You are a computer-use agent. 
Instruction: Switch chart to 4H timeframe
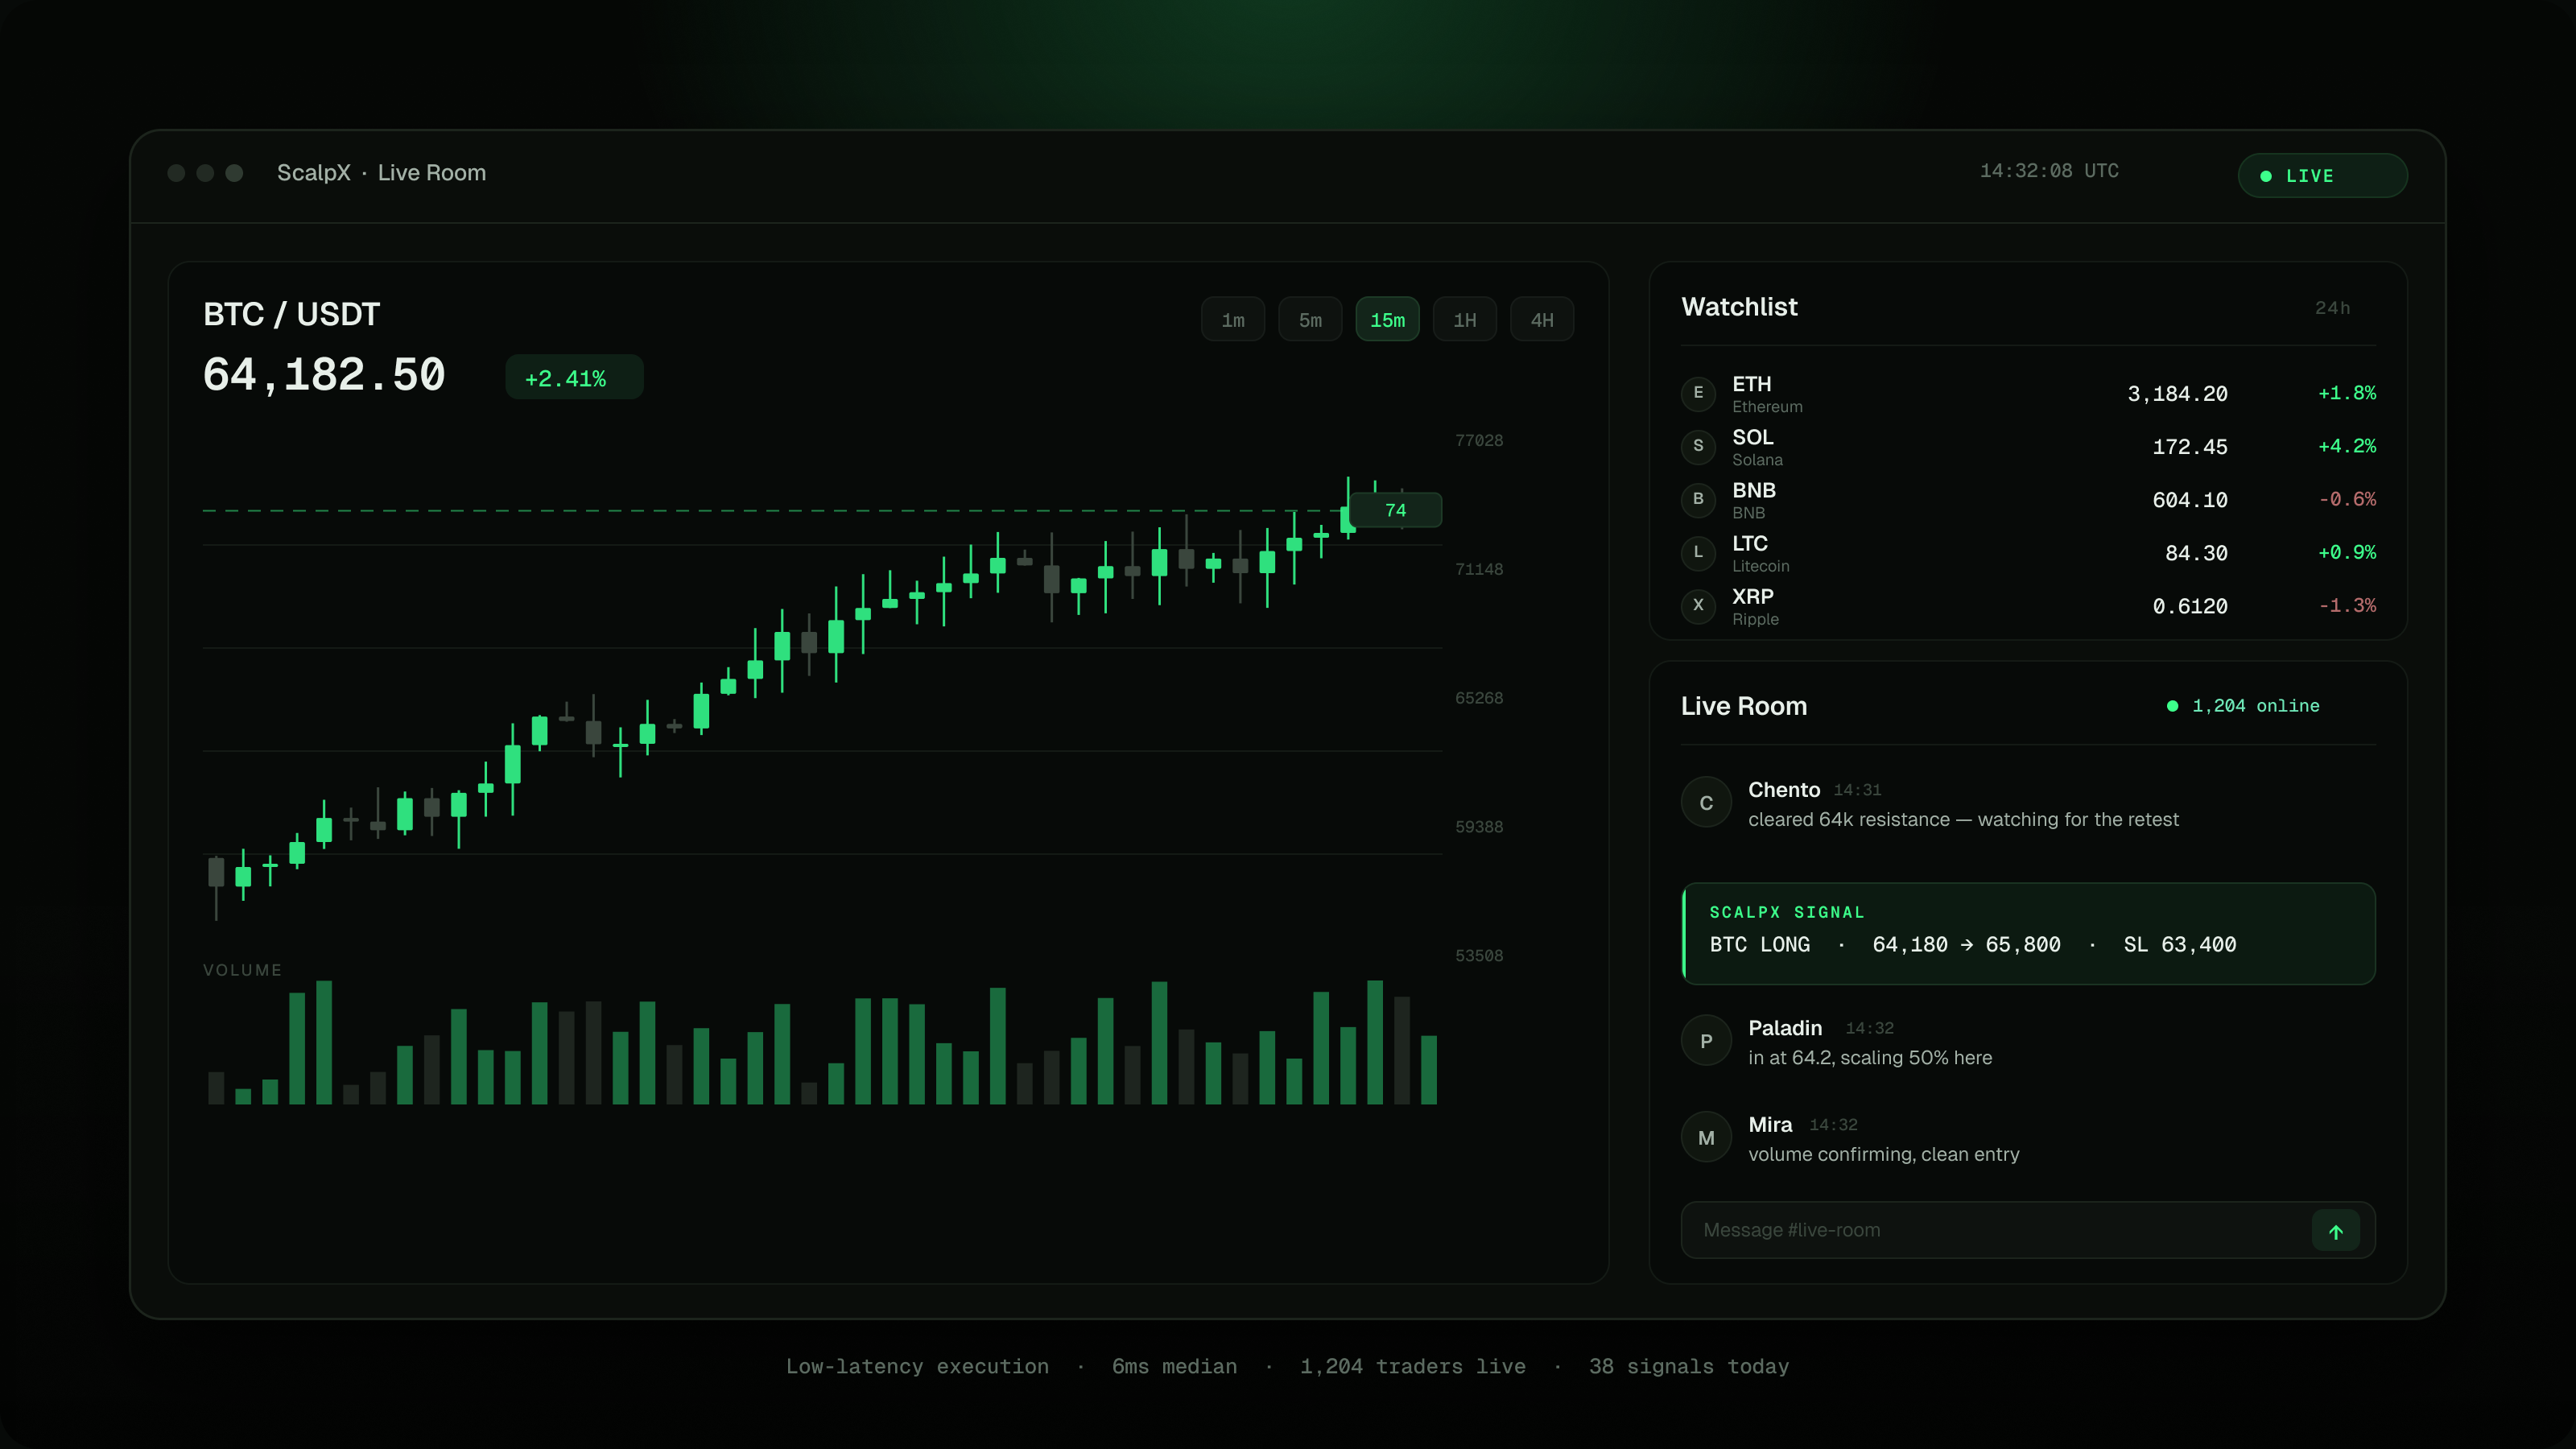tap(1541, 320)
